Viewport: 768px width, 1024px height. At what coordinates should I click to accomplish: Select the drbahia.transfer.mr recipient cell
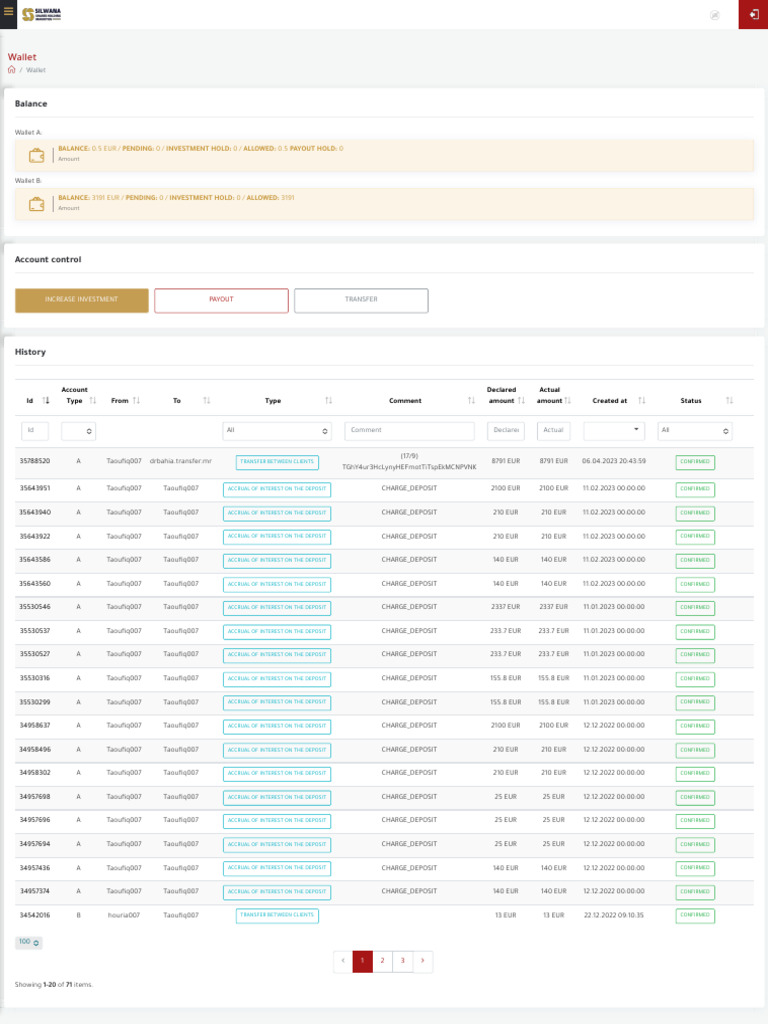point(181,461)
